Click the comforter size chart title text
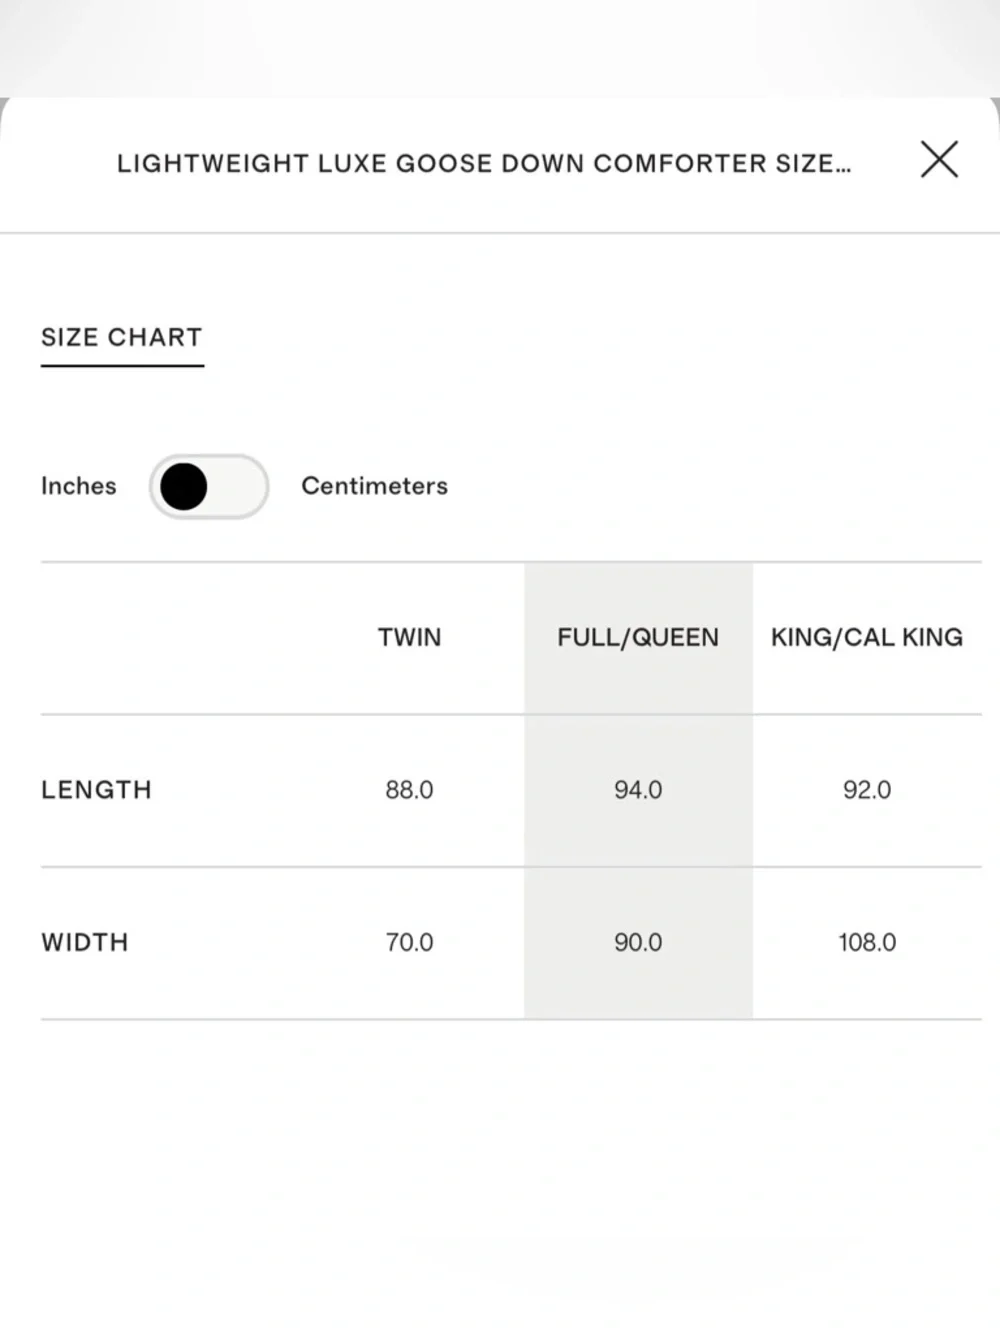Screen dimensions: 1000x1333 (x=484, y=164)
